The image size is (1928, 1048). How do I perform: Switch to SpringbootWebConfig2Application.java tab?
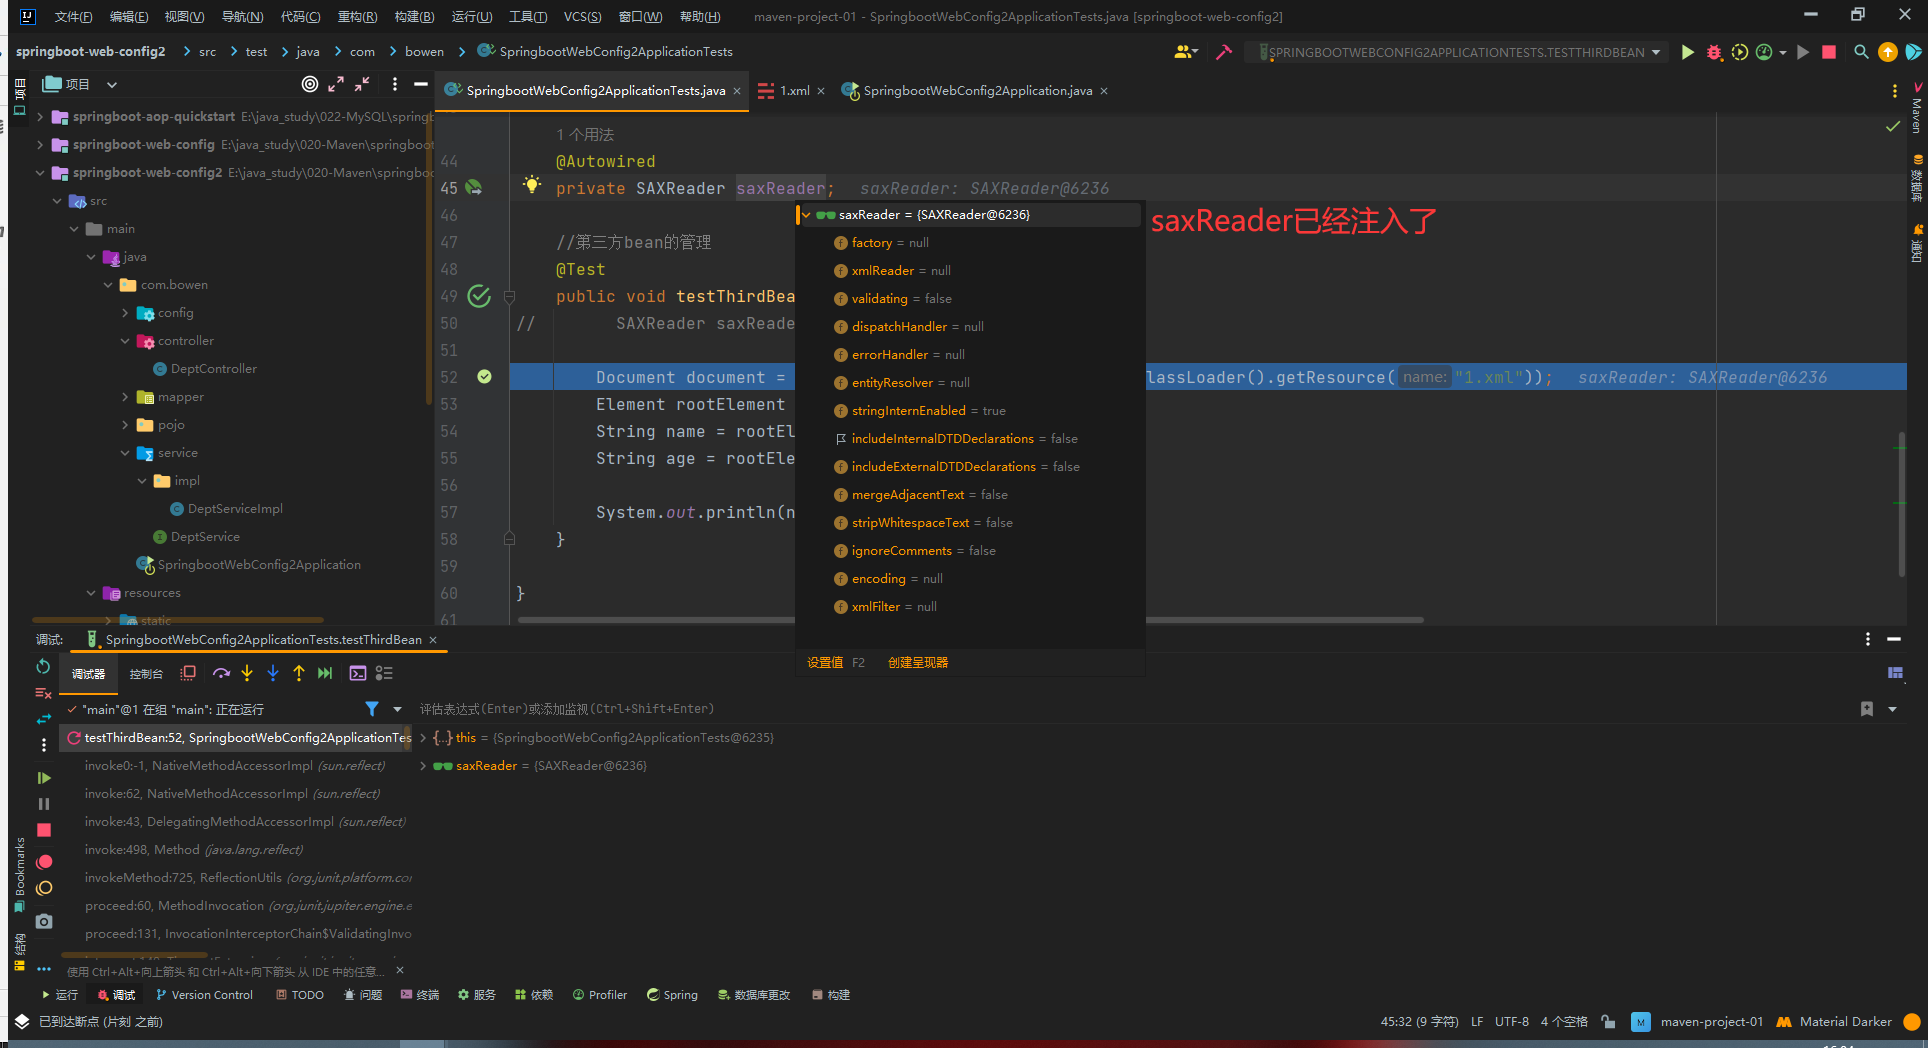[977, 91]
